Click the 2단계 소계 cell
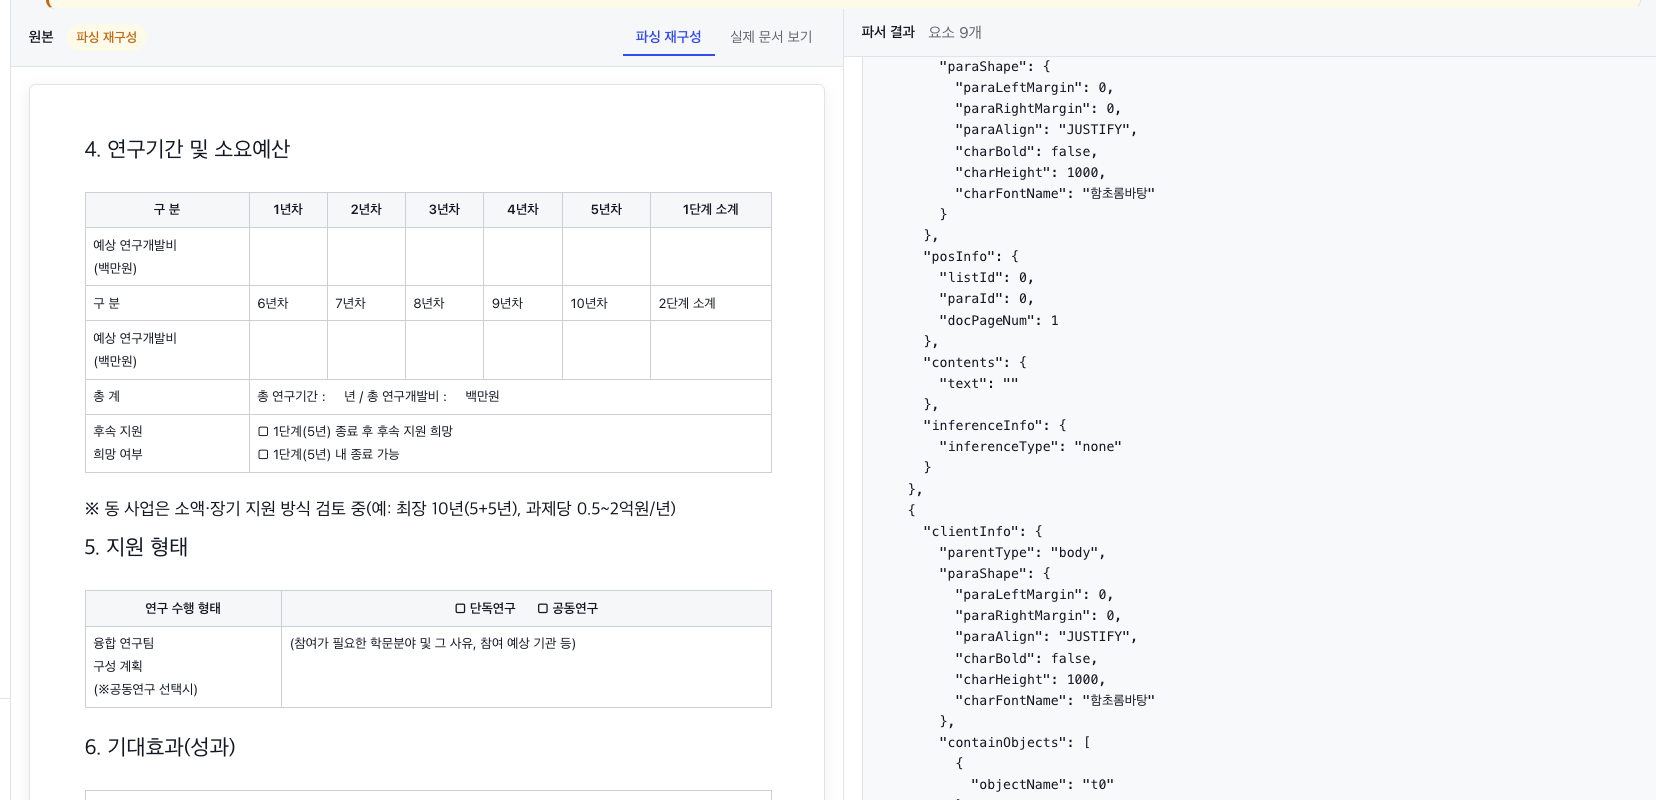 coord(711,303)
